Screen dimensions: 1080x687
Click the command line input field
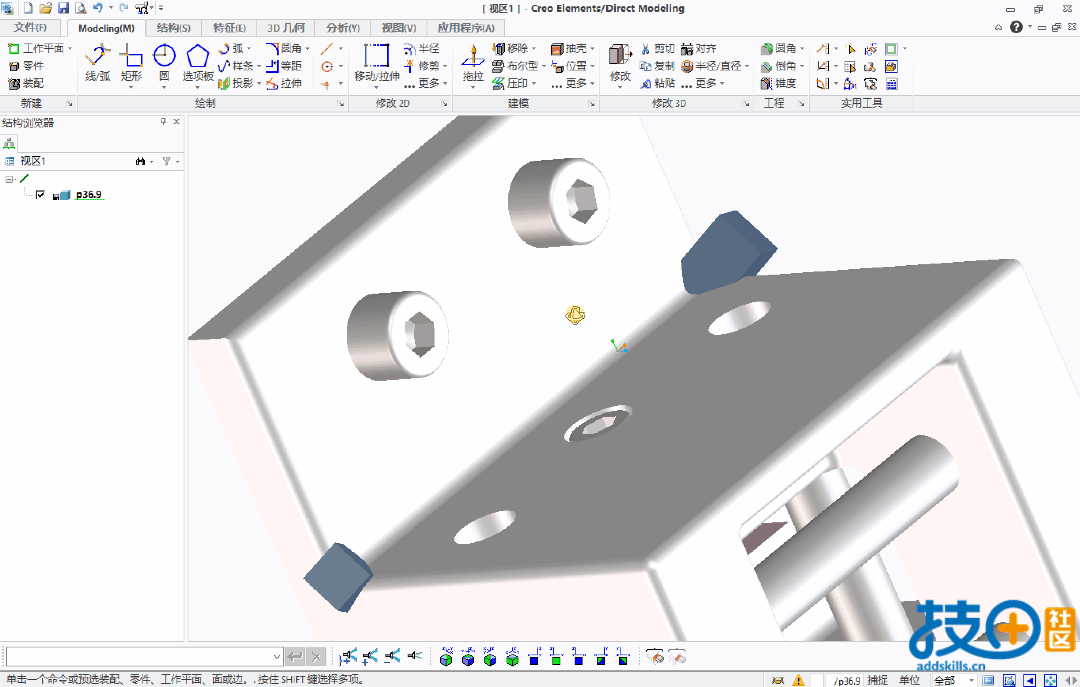point(139,657)
